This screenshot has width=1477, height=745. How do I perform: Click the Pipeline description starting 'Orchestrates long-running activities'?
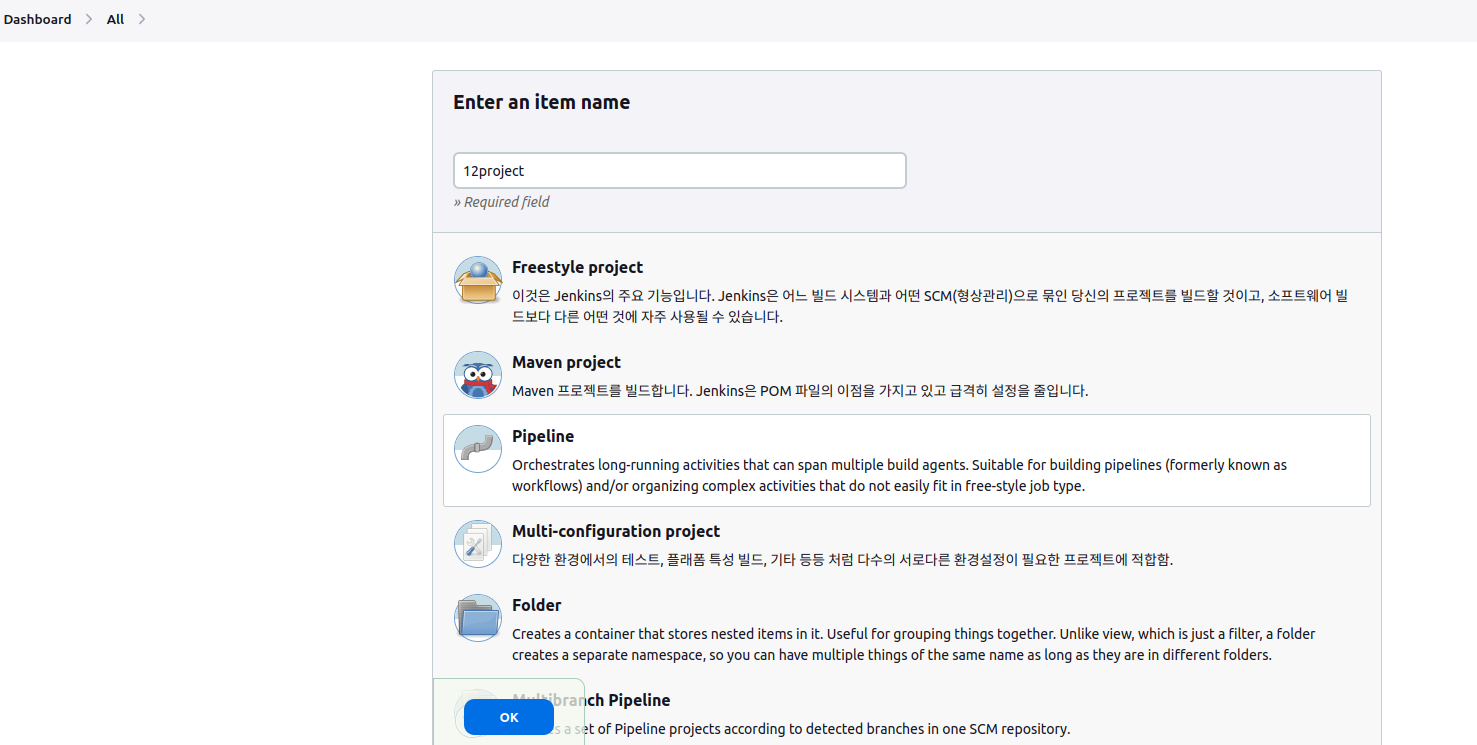[x=899, y=476]
